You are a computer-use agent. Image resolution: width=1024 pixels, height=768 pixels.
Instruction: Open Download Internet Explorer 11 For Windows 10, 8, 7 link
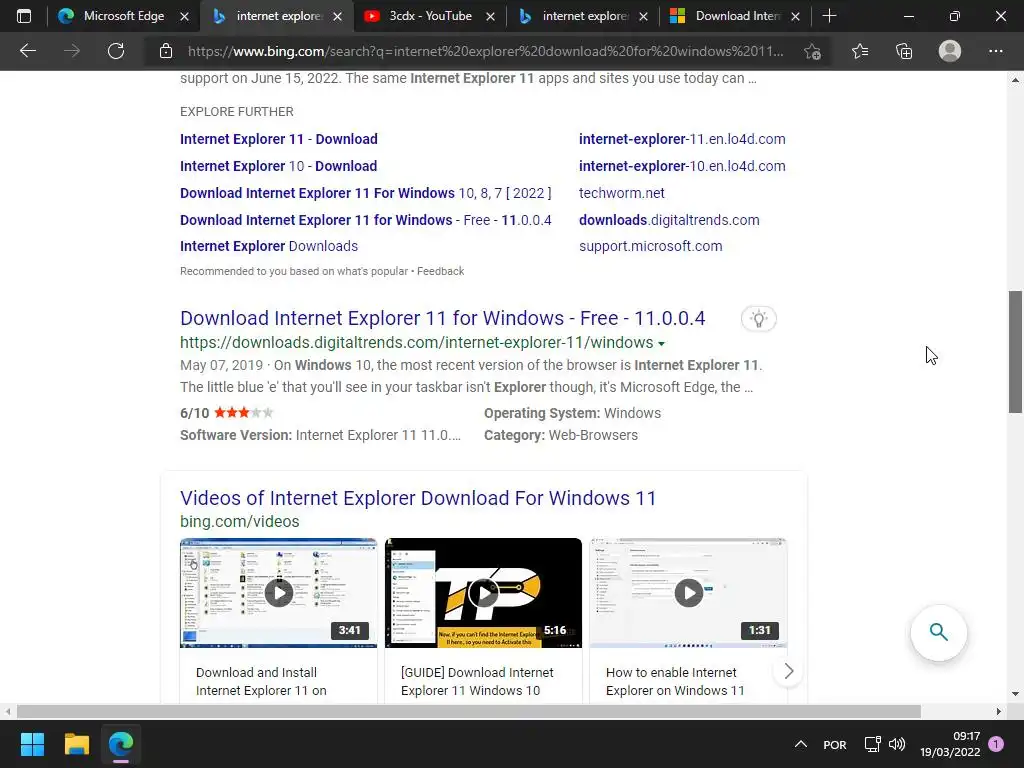tap(366, 193)
